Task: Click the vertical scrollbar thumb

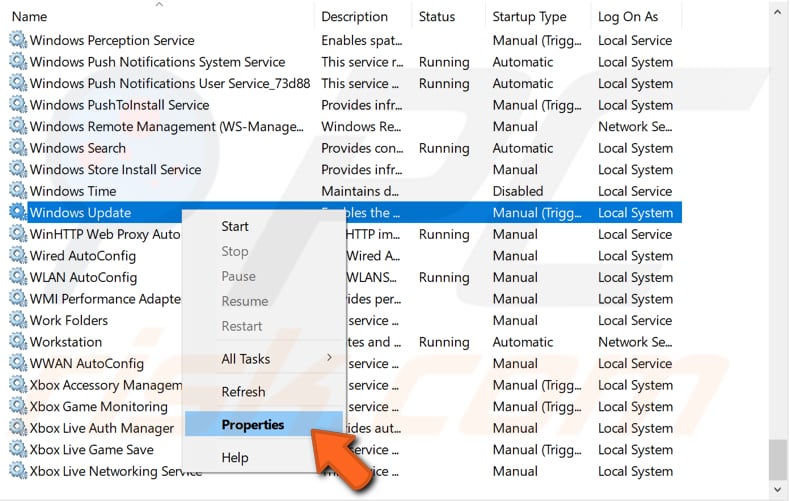Action: pyautogui.click(x=777, y=460)
